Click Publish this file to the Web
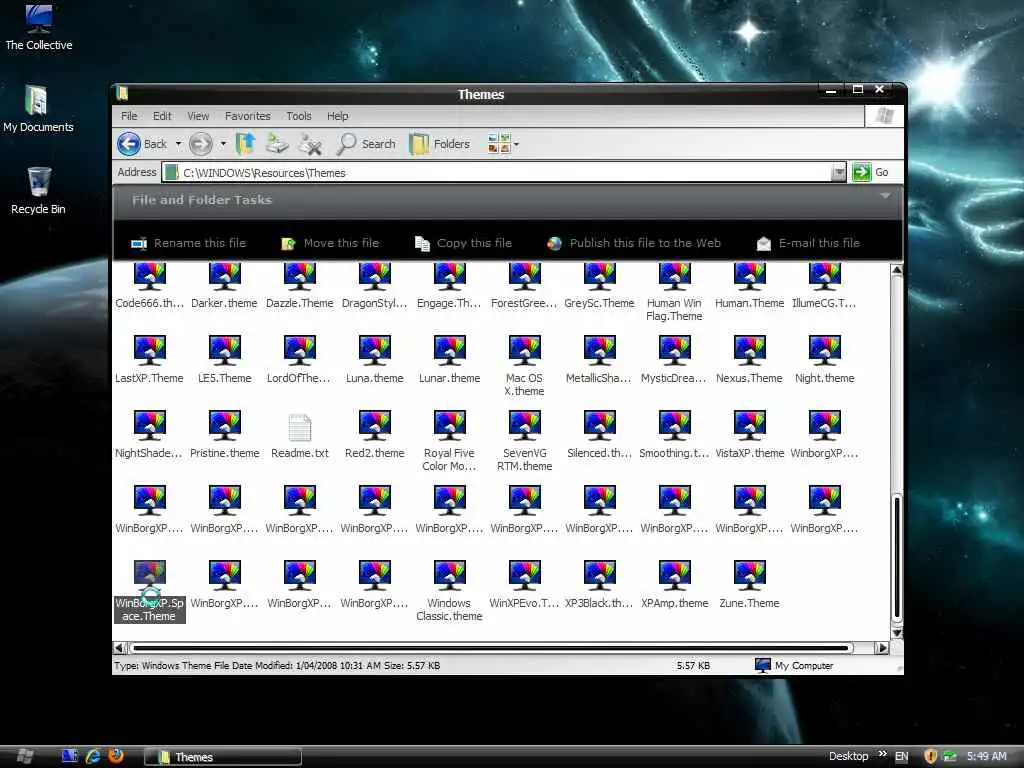Image resolution: width=1024 pixels, height=768 pixels. click(x=634, y=243)
